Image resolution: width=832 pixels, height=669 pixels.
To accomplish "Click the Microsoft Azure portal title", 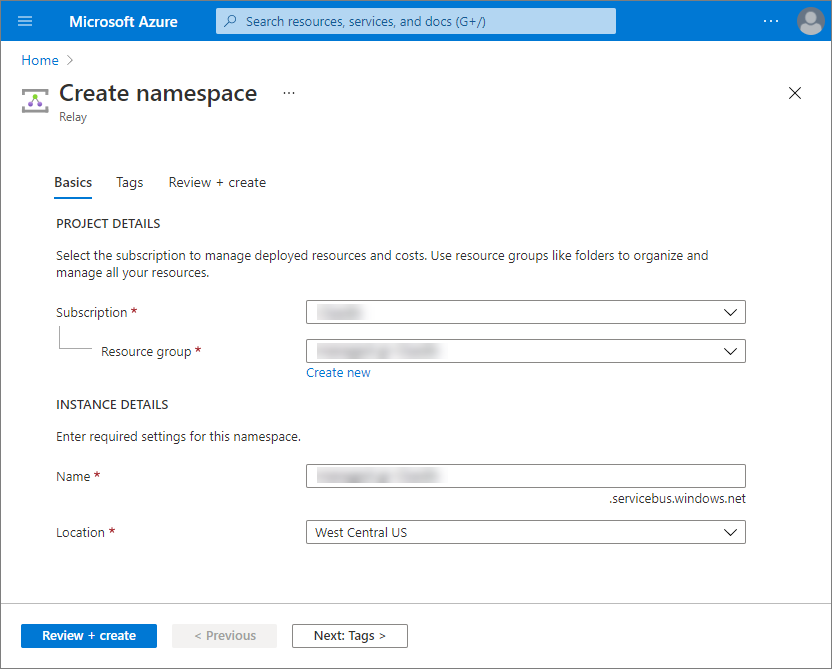I will click(x=121, y=21).
